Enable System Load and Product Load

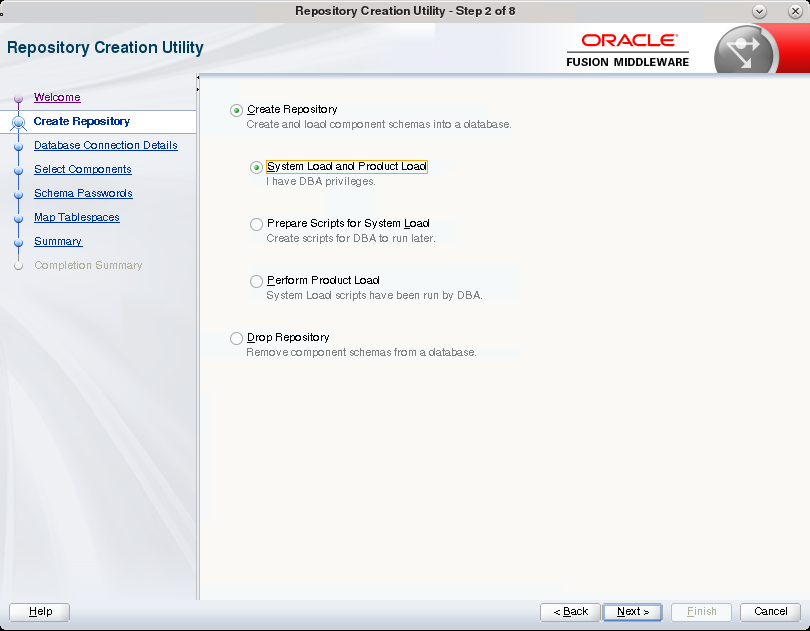256,166
